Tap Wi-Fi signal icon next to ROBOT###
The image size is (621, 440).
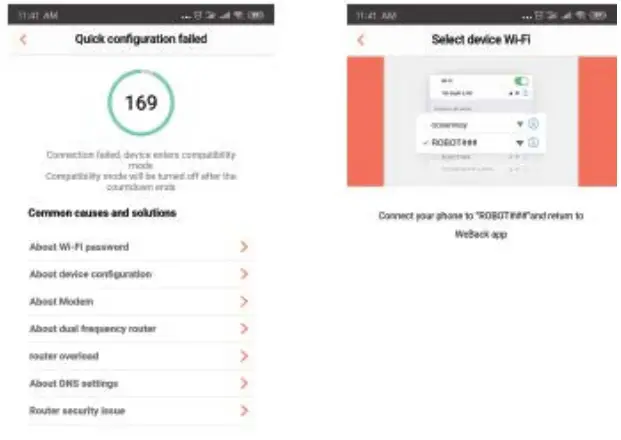(x=520, y=143)
